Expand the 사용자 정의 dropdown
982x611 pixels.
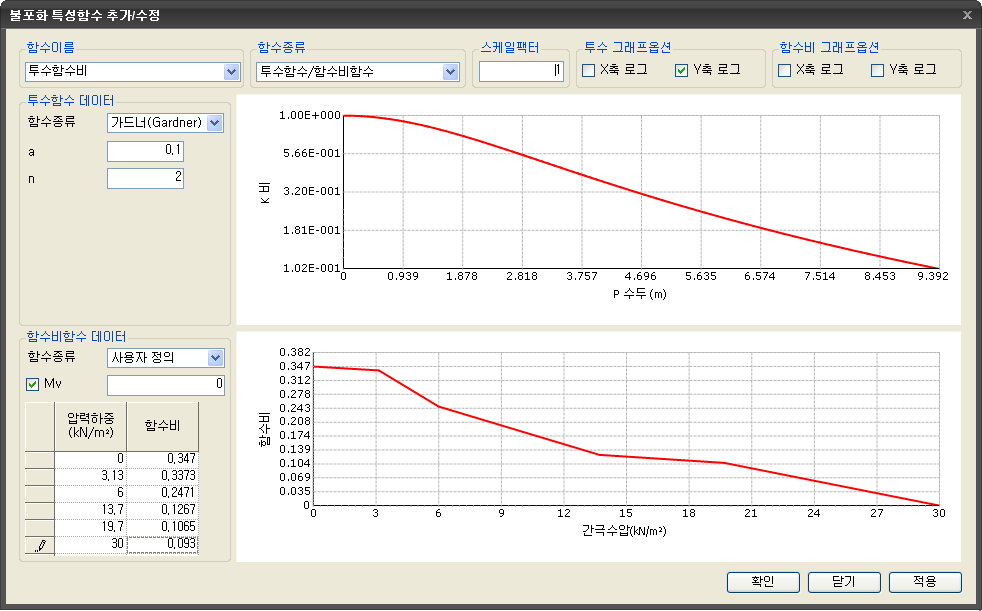coord(215,358)
